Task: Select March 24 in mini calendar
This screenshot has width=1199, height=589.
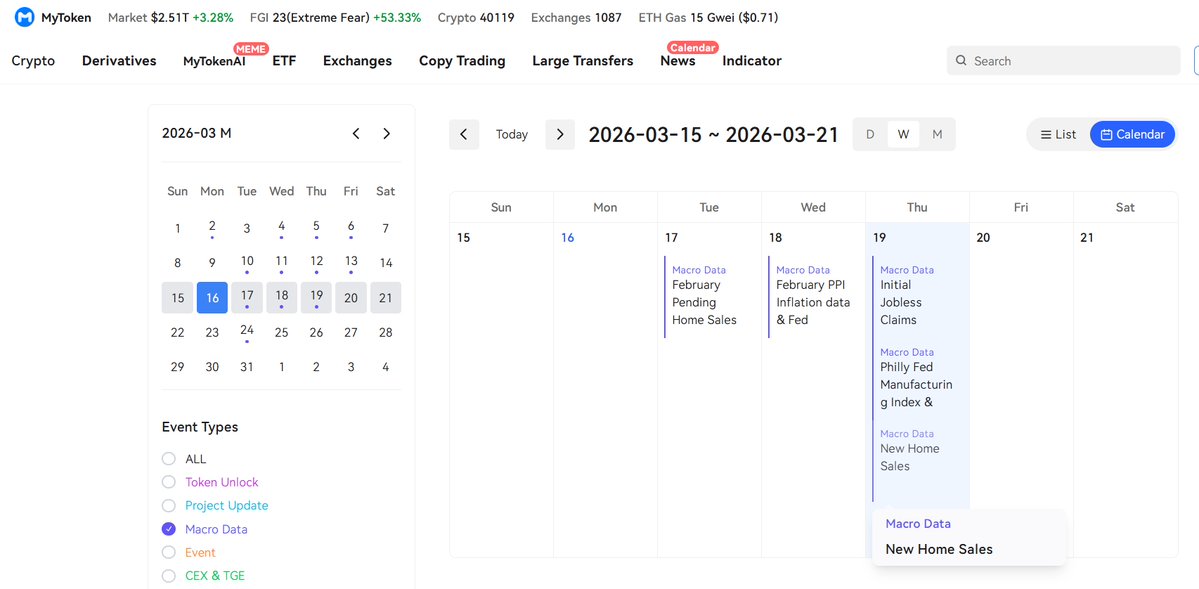Action: 247,332
